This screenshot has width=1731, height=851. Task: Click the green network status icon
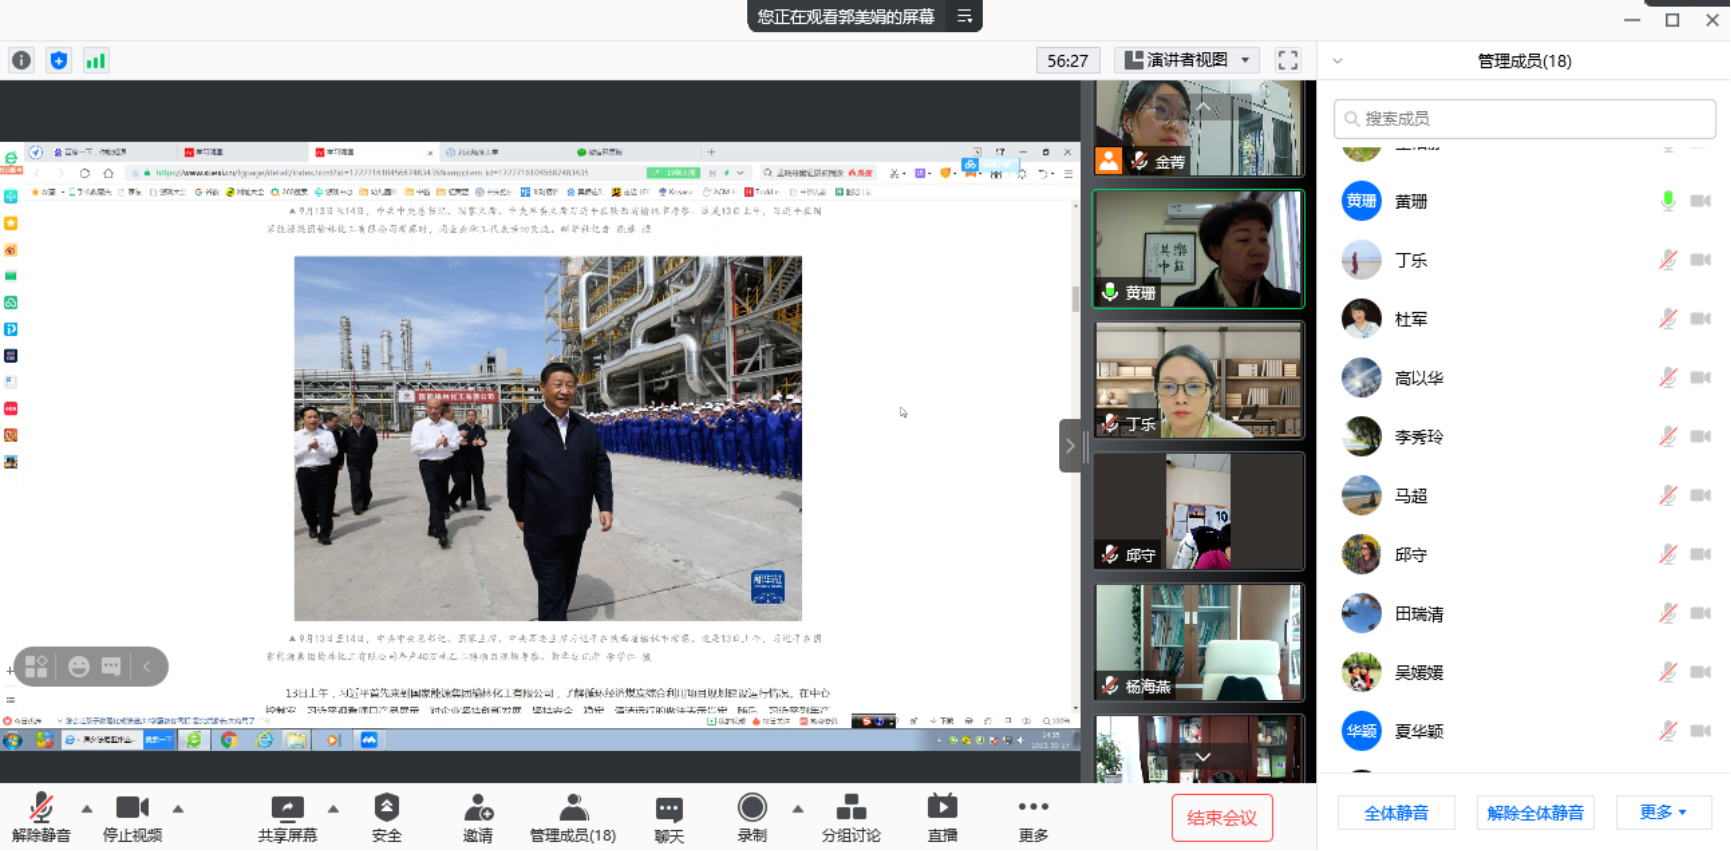pyautogui.click(x=95, y=60)
